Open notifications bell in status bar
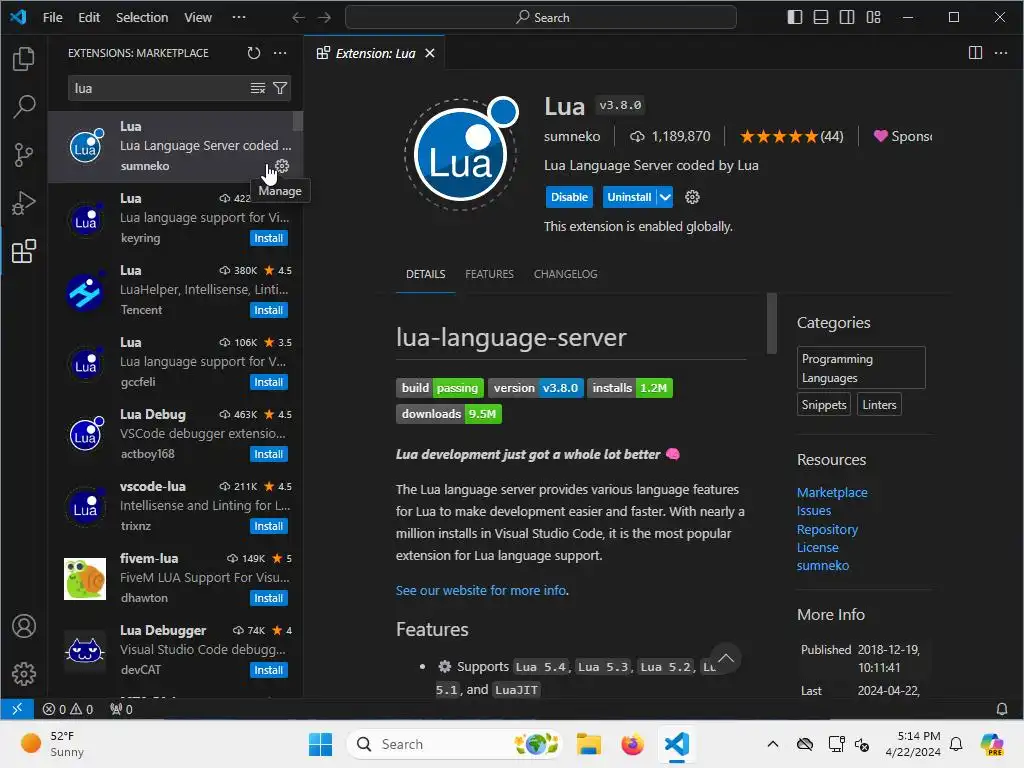The height and width of the screenshot is (768, 1024). coord(1001,709)
